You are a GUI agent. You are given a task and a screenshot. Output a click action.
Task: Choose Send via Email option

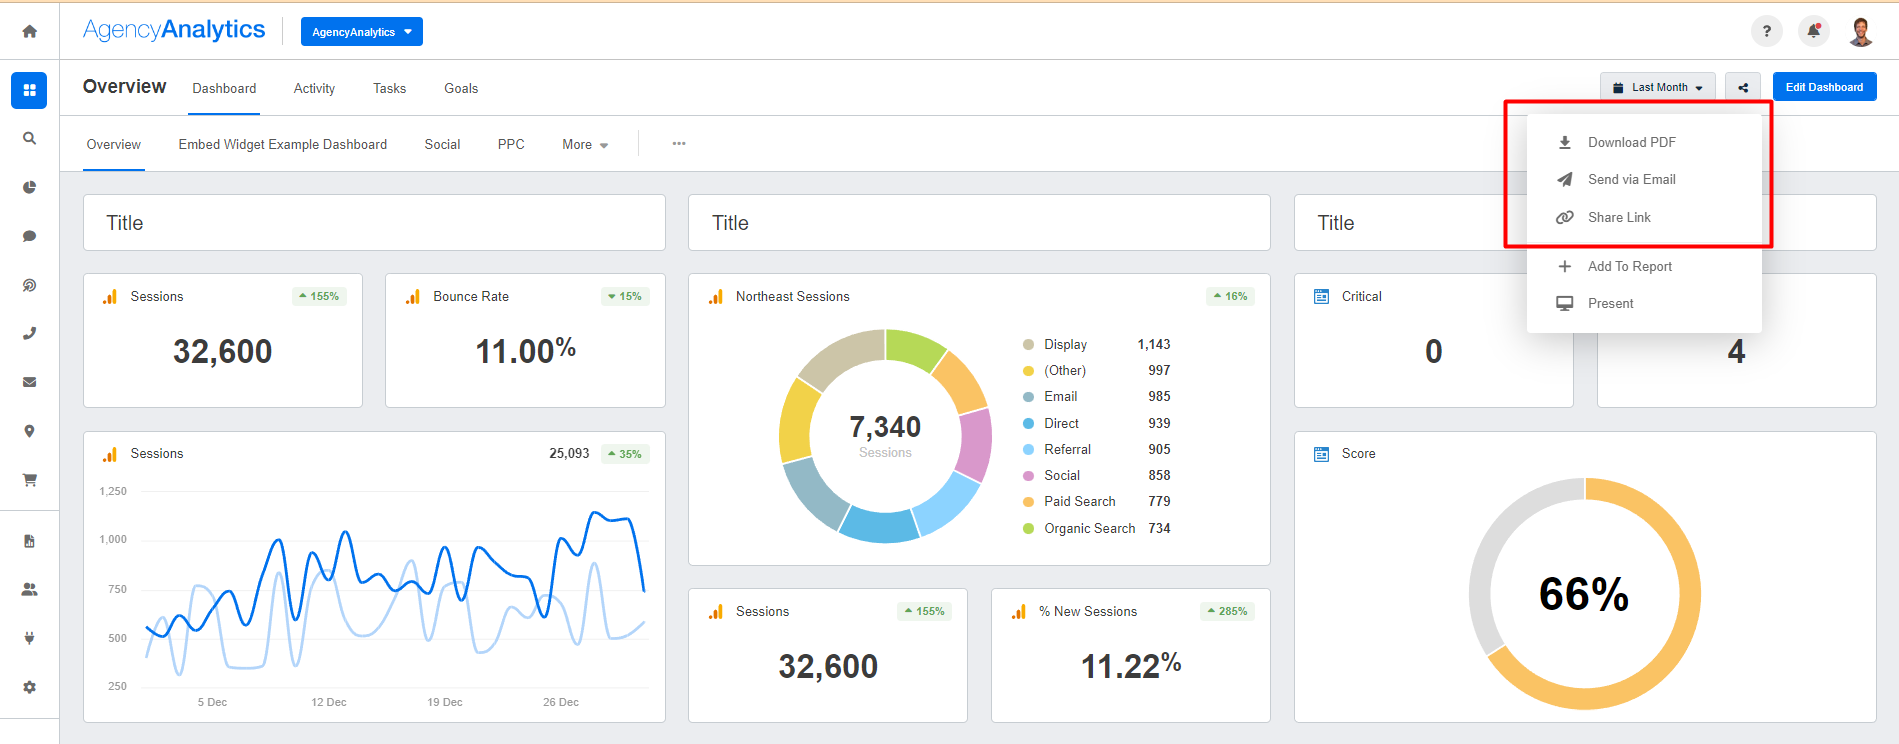pos(1631,180)
